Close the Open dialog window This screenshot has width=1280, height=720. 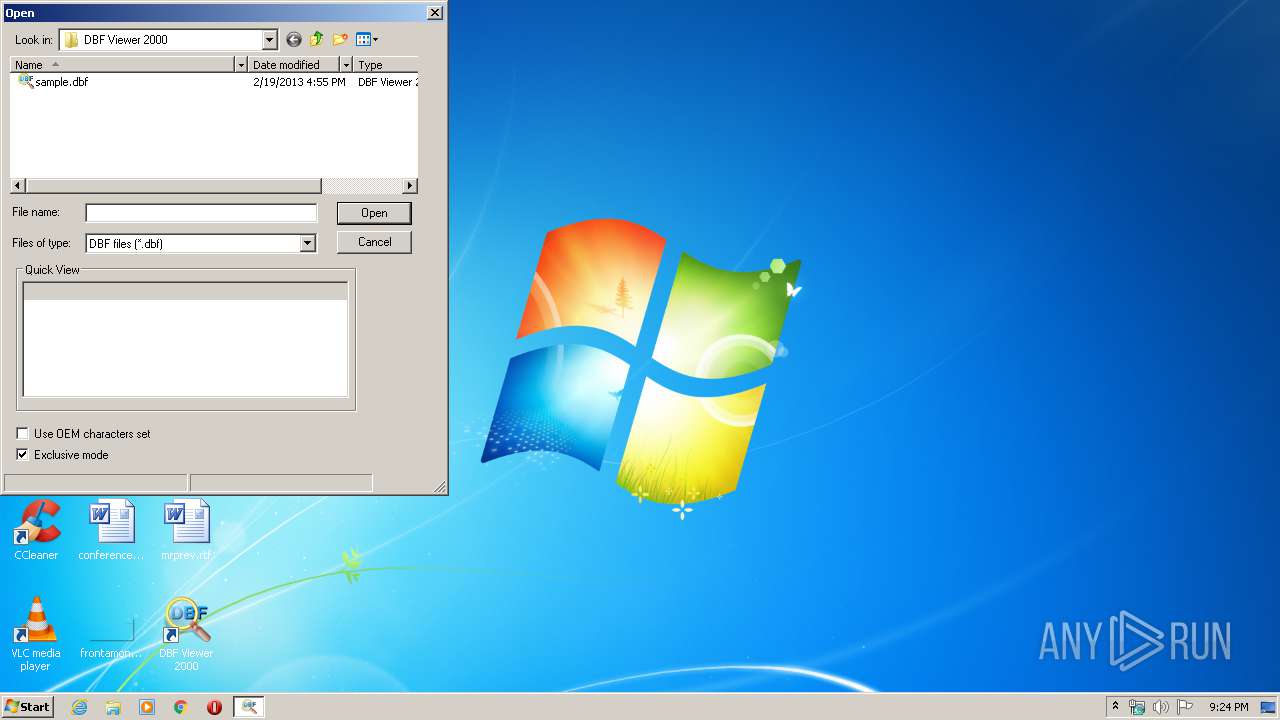click(434, 13)
